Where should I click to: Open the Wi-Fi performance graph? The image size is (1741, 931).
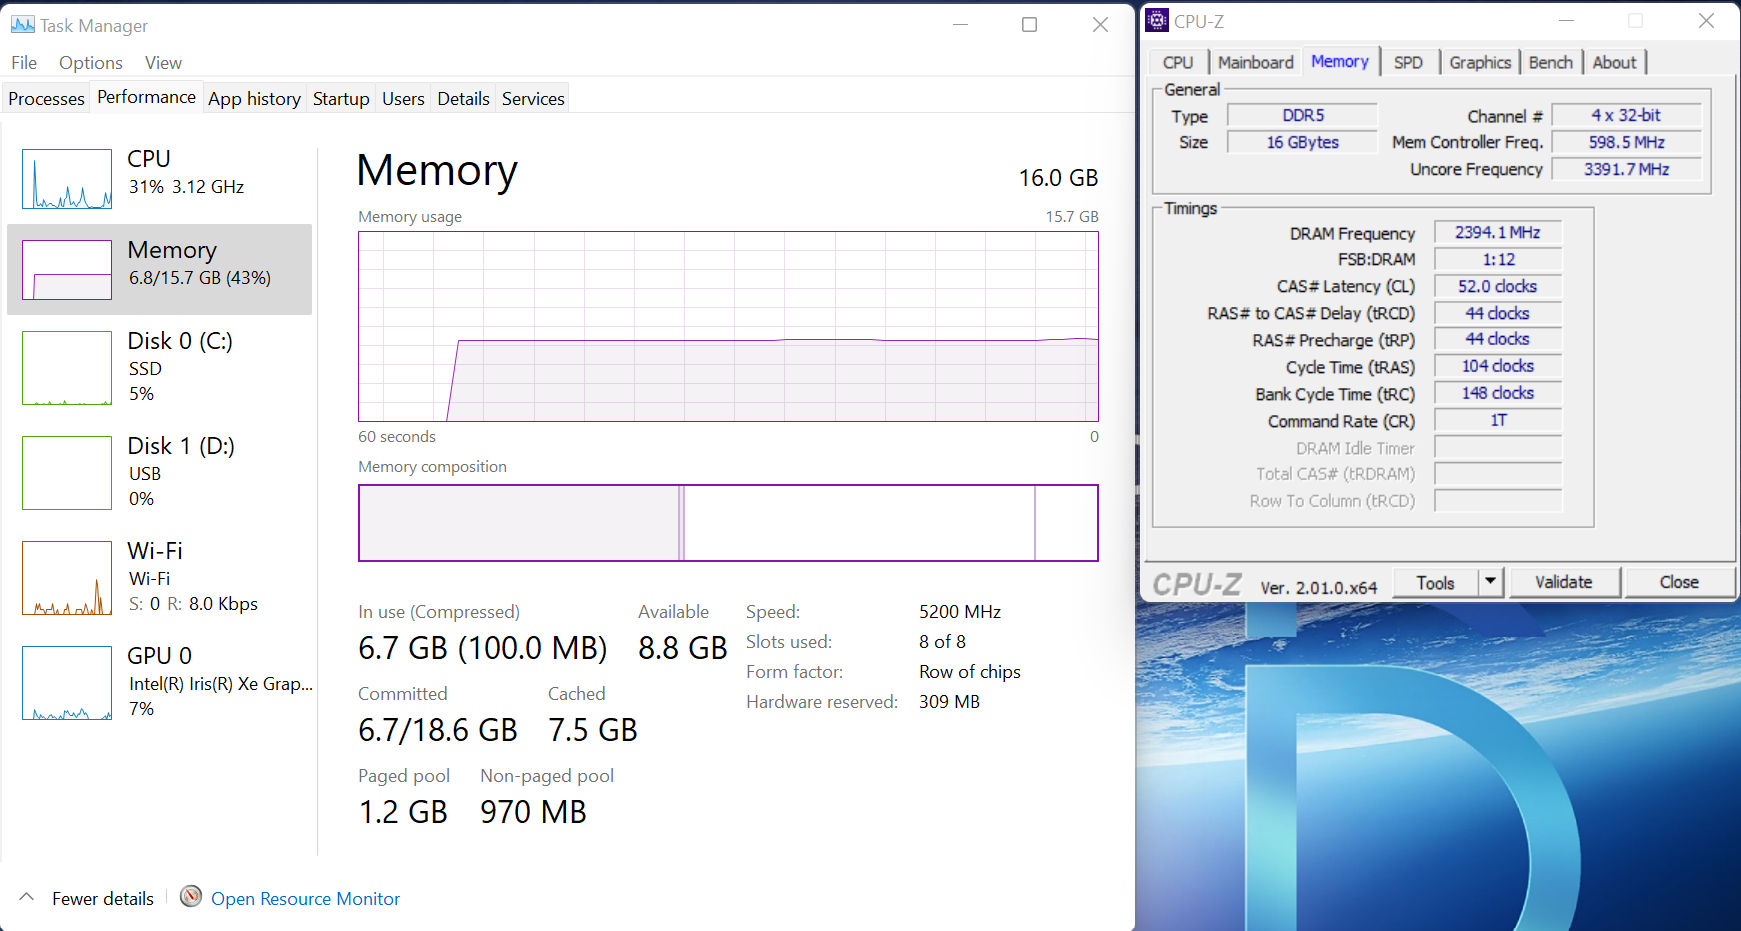(67, 578)
